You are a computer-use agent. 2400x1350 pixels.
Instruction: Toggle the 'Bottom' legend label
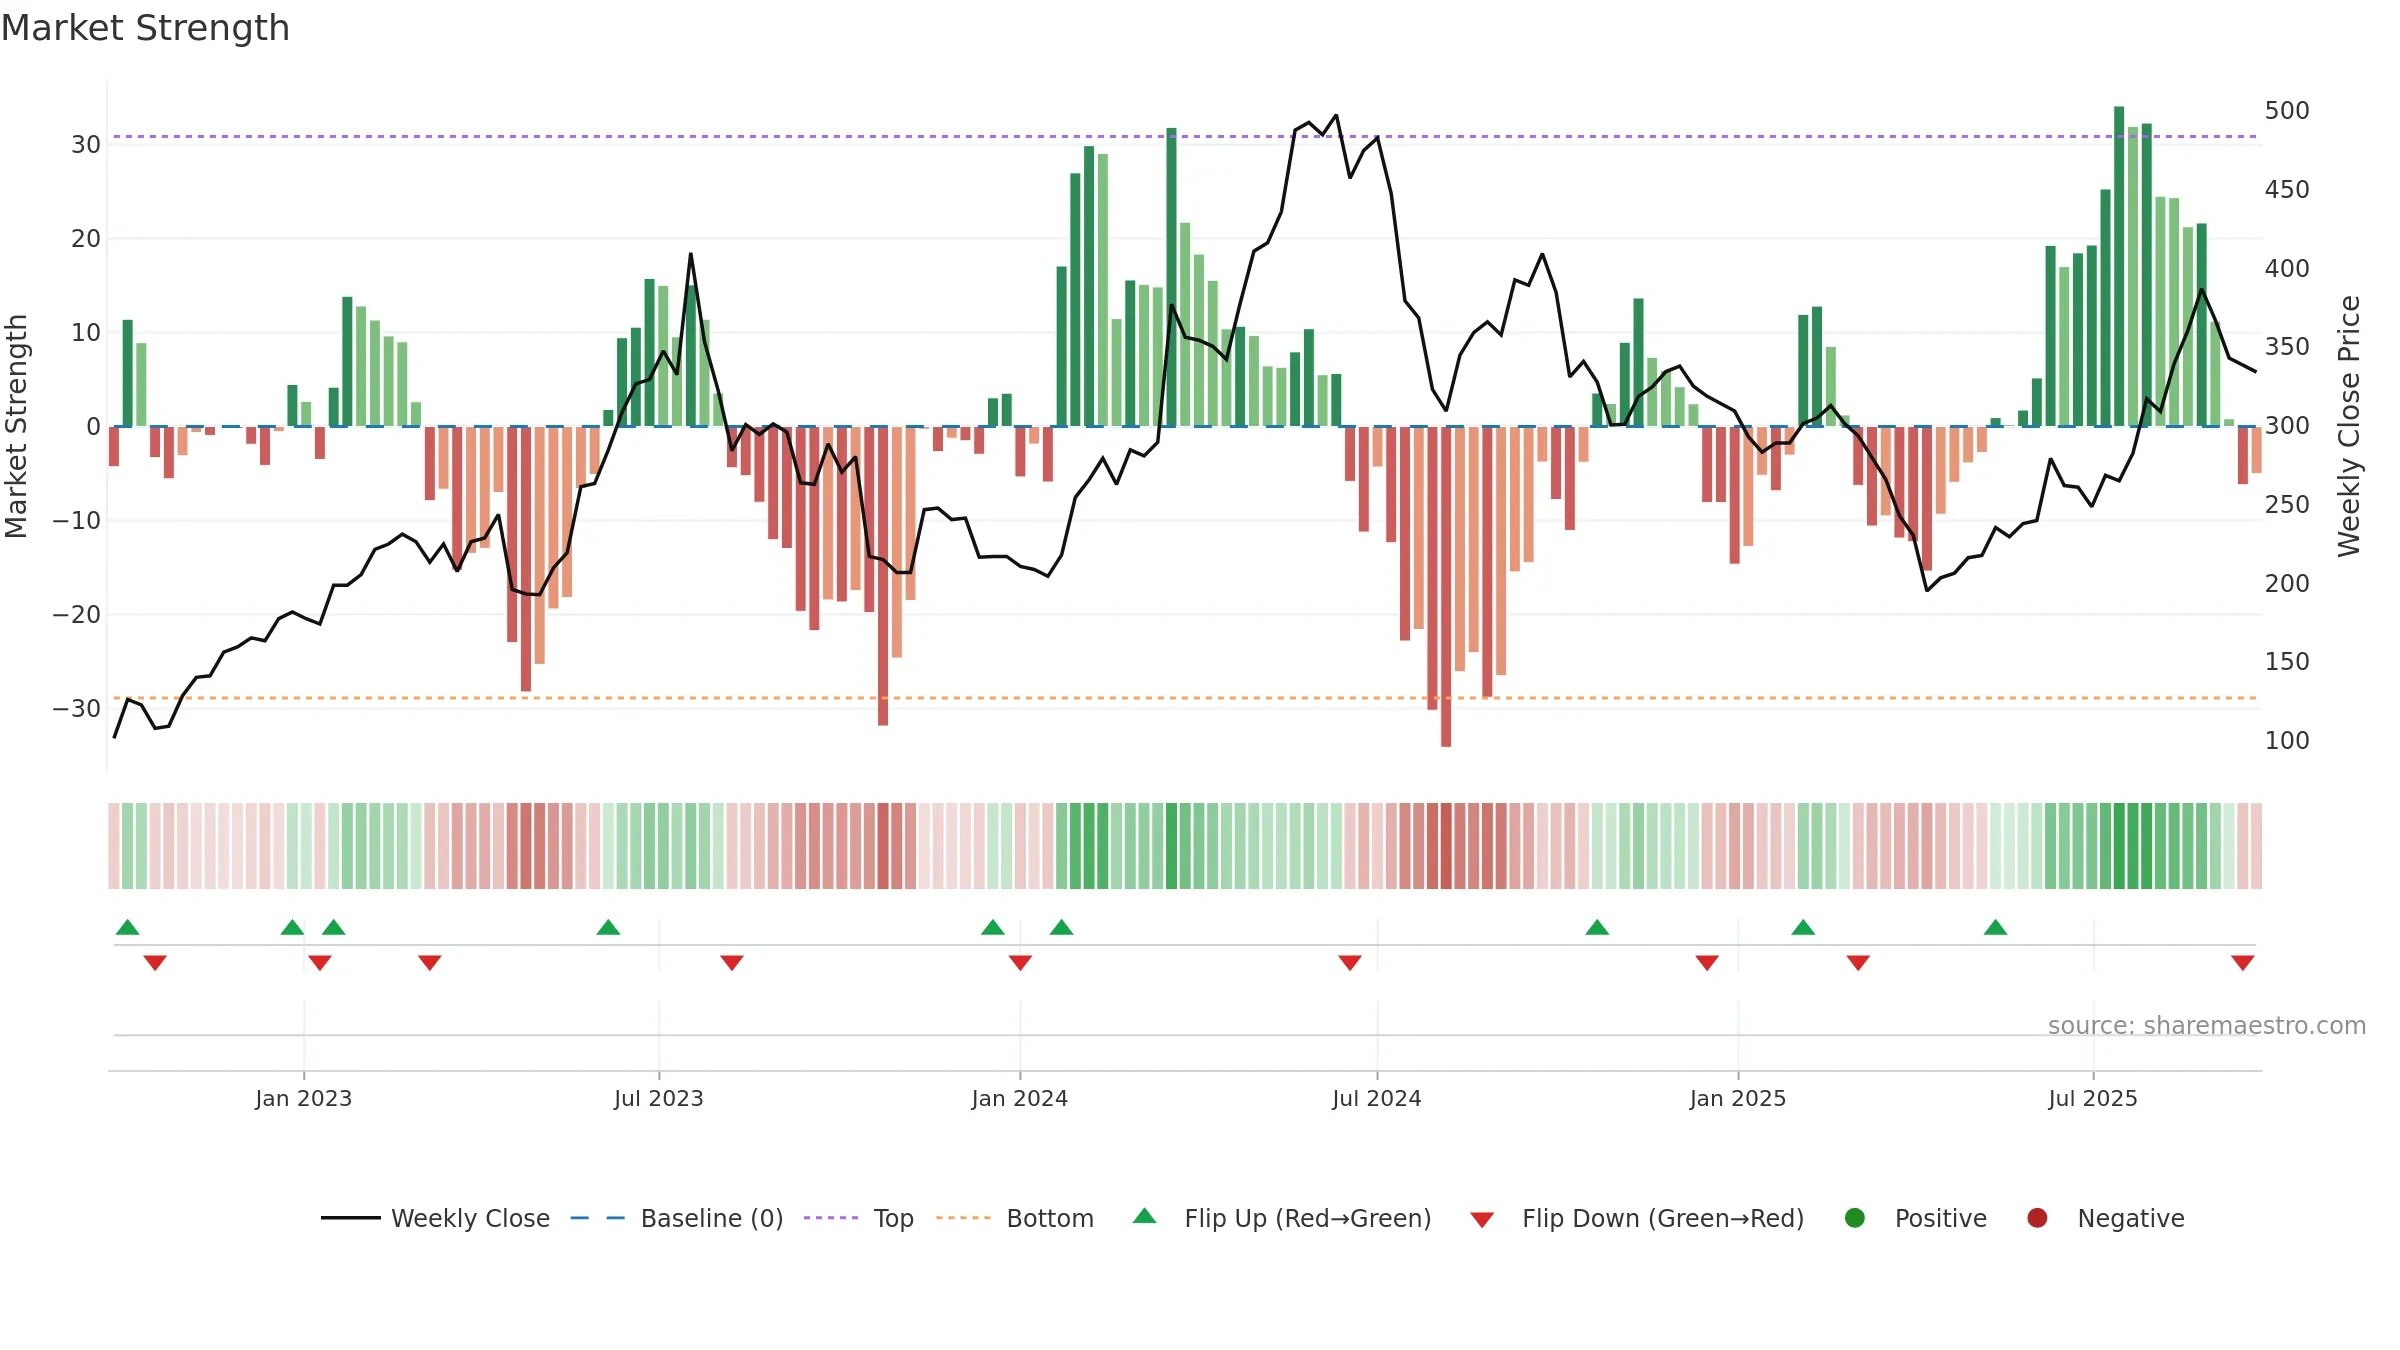[1050, 1219]
